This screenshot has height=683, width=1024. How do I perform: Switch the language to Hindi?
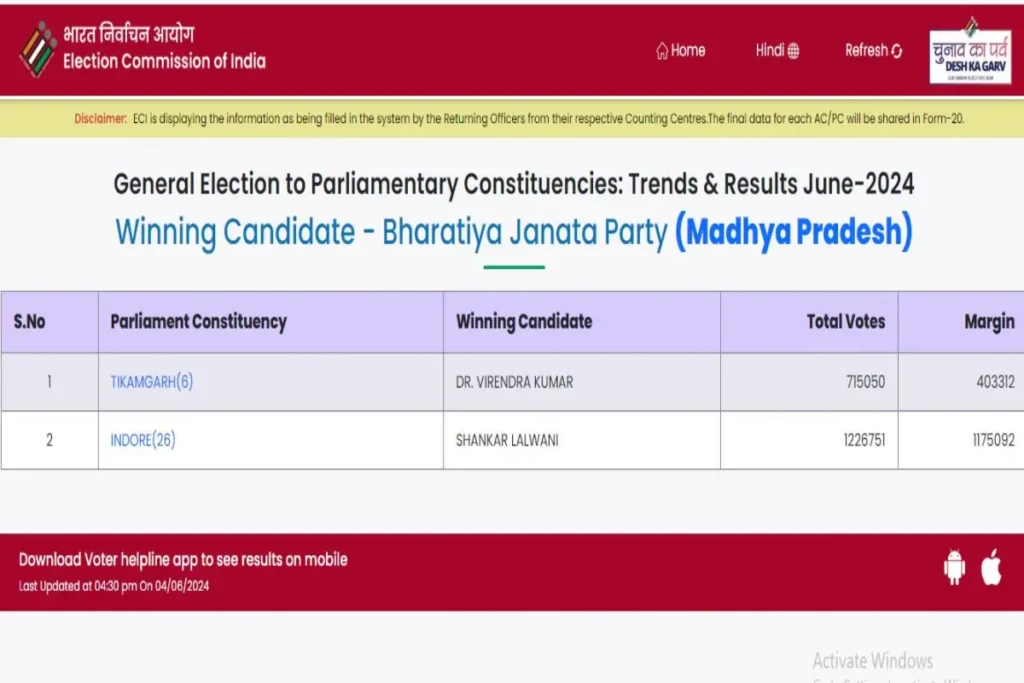coord(777,50)
